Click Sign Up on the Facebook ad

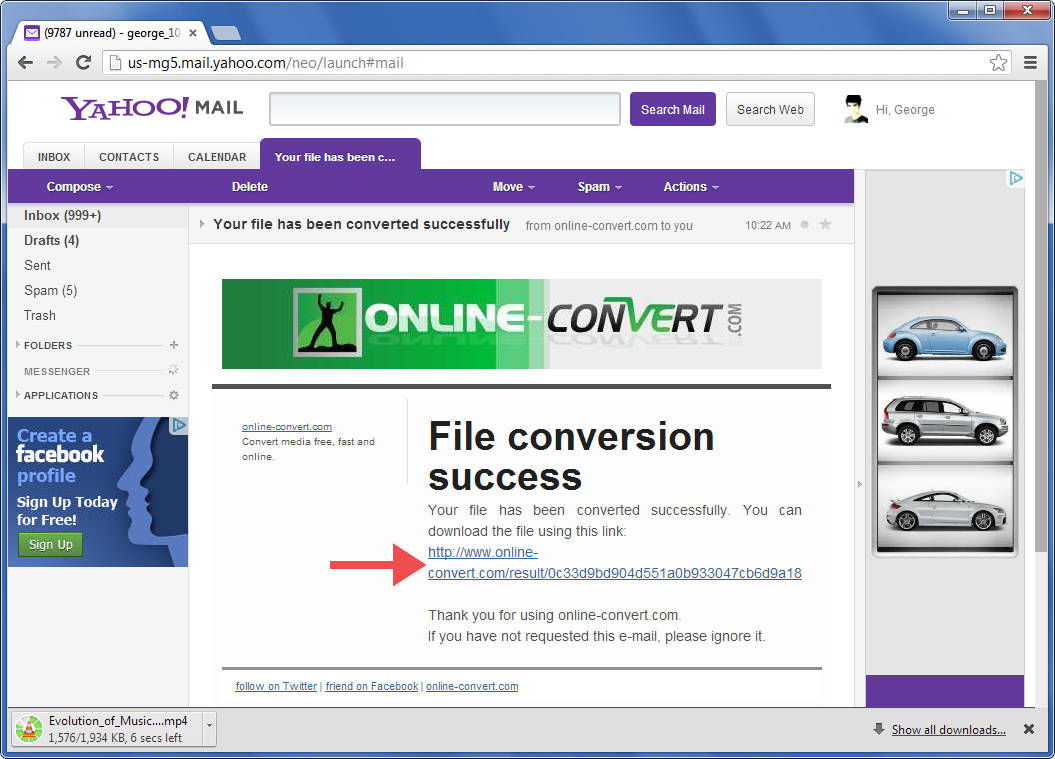[50, 544]
